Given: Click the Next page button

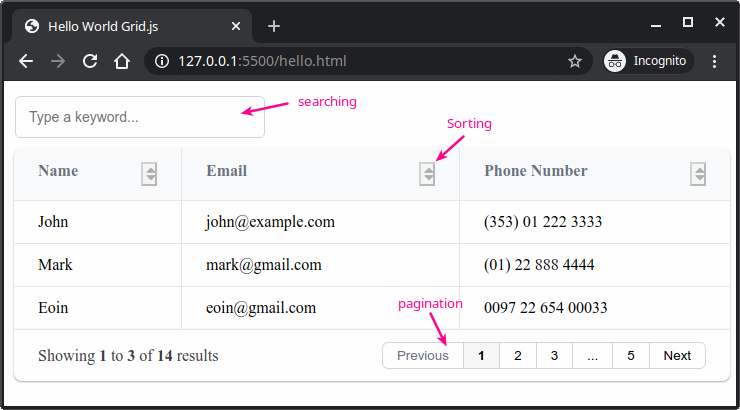Looking at the screenshot, I should [677, 356].
